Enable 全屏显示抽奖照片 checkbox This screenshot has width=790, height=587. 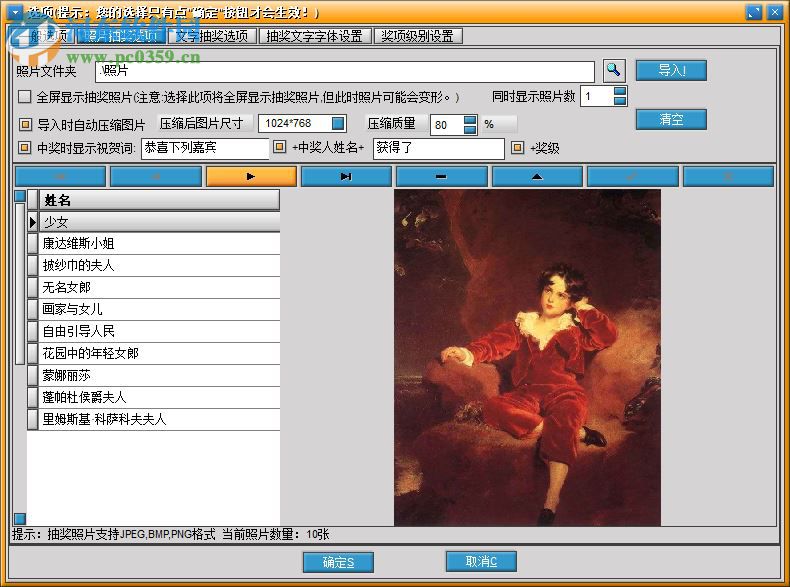[24, 96]
